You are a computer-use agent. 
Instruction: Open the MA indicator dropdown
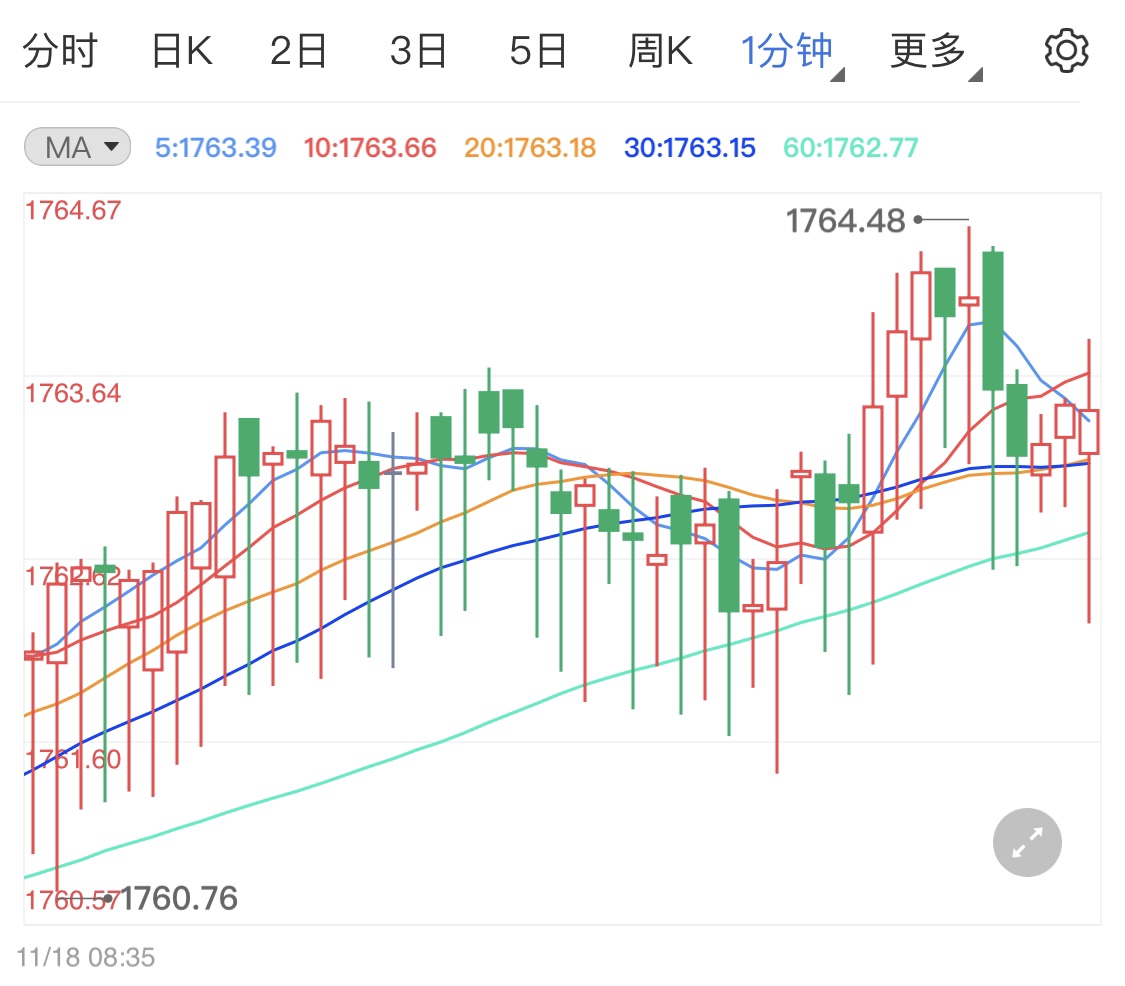click(x=77, y=147)
